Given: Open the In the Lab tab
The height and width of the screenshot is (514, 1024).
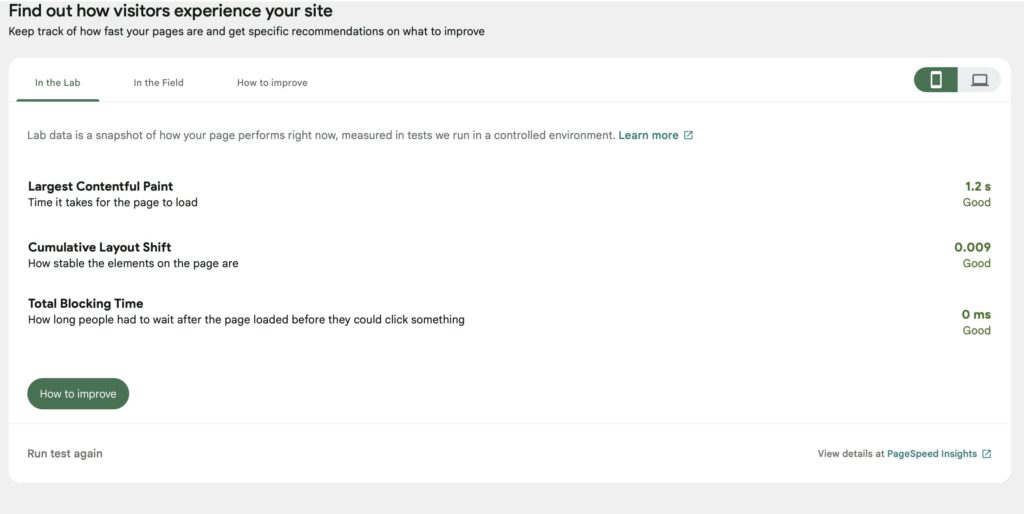Looking at the screenshot, I should [x=57, y=83].
